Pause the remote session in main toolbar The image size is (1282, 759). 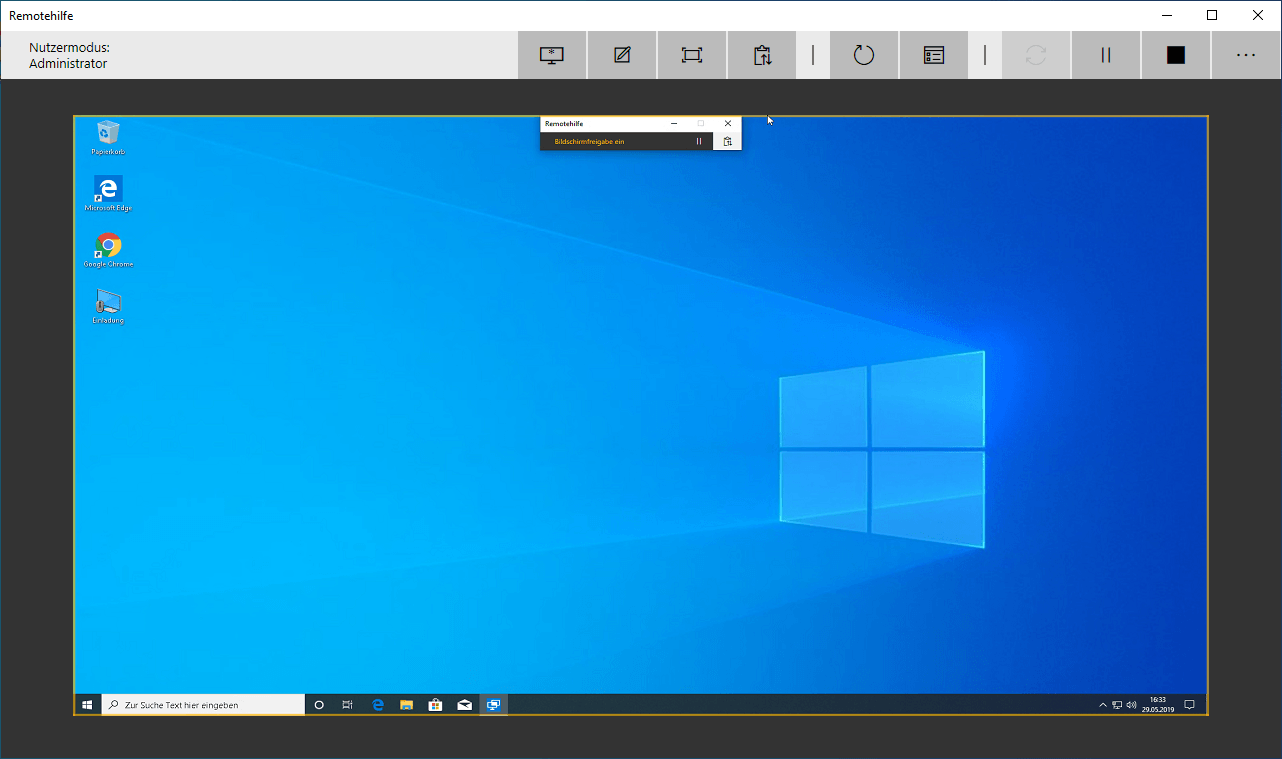(1106, 55)
